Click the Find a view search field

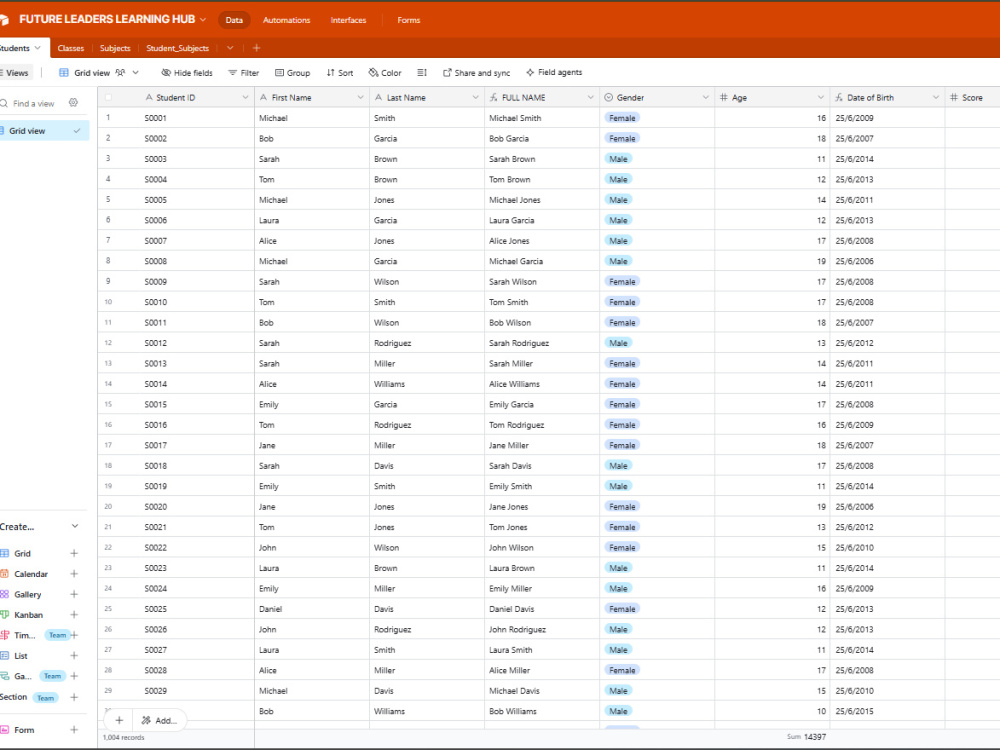34,103
